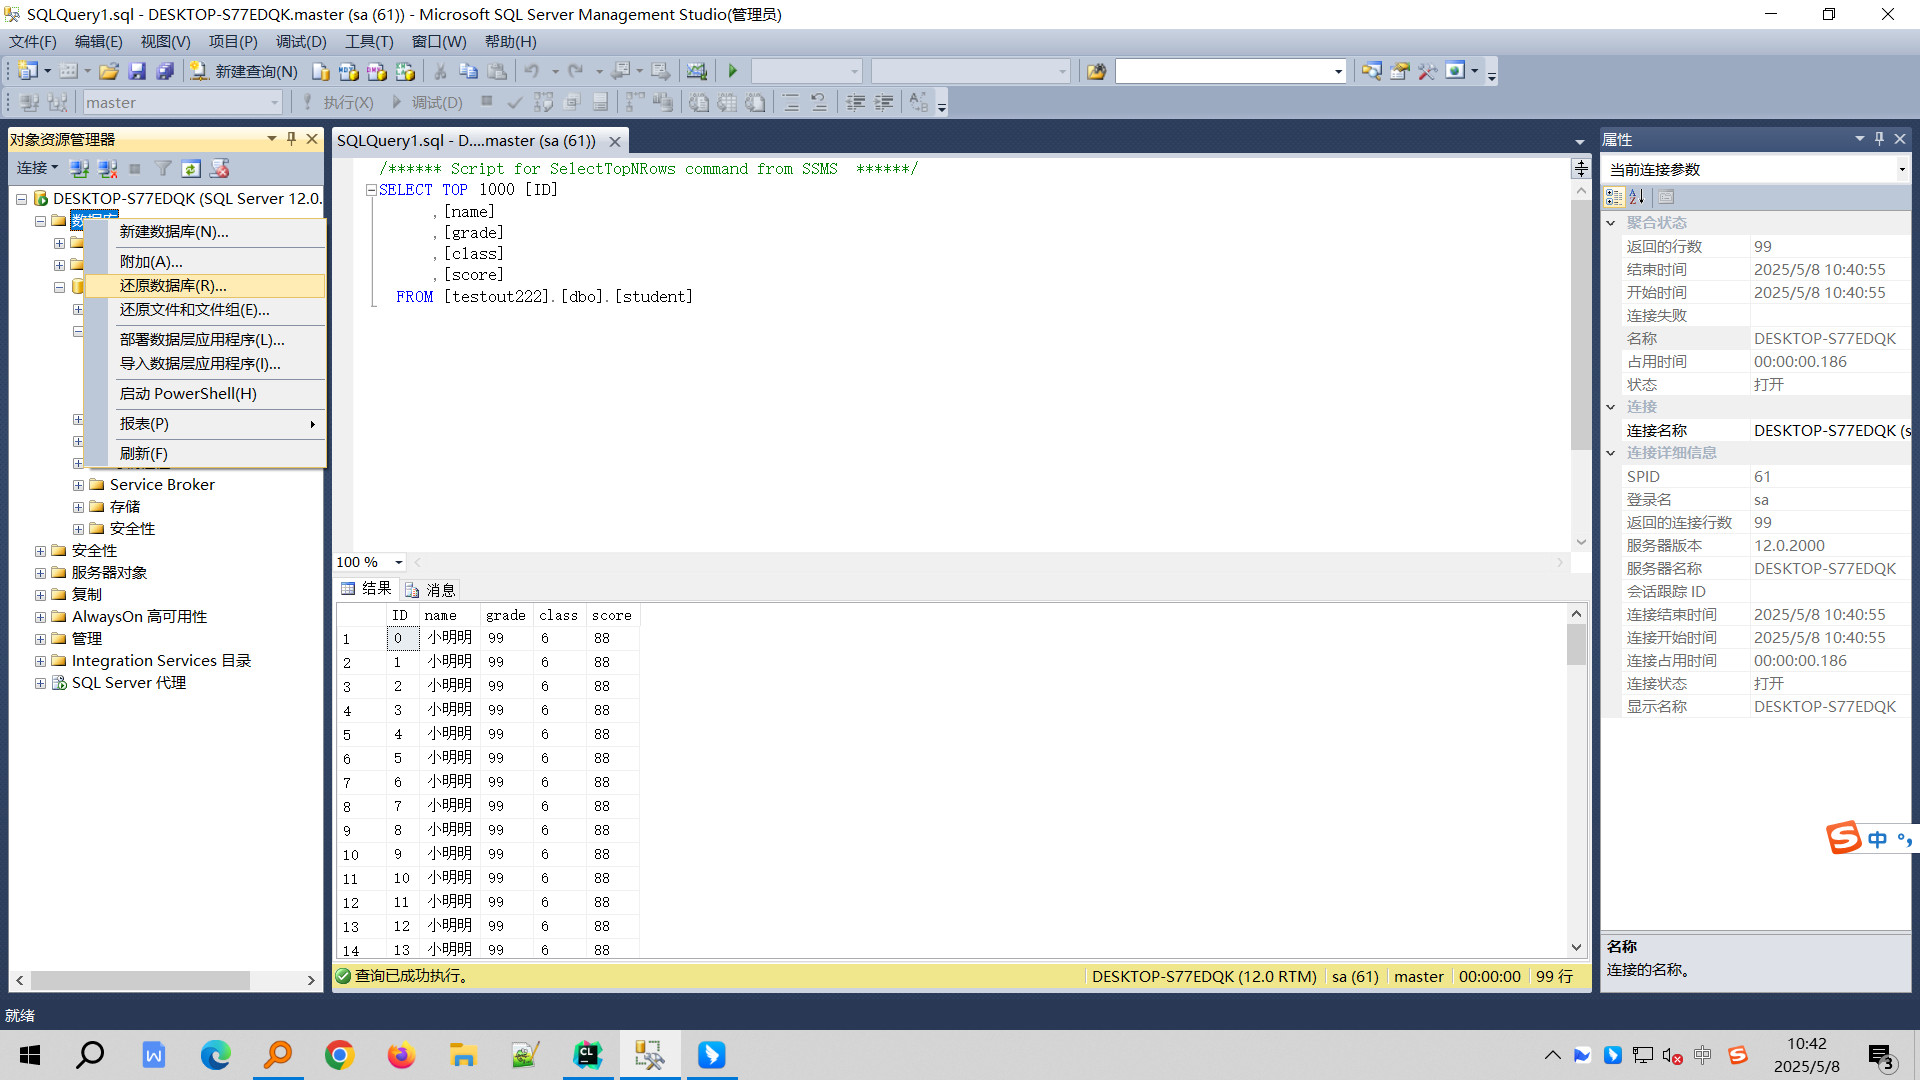
Task: Pin the Object Explorer panel
Action: (x=291, y=139)
